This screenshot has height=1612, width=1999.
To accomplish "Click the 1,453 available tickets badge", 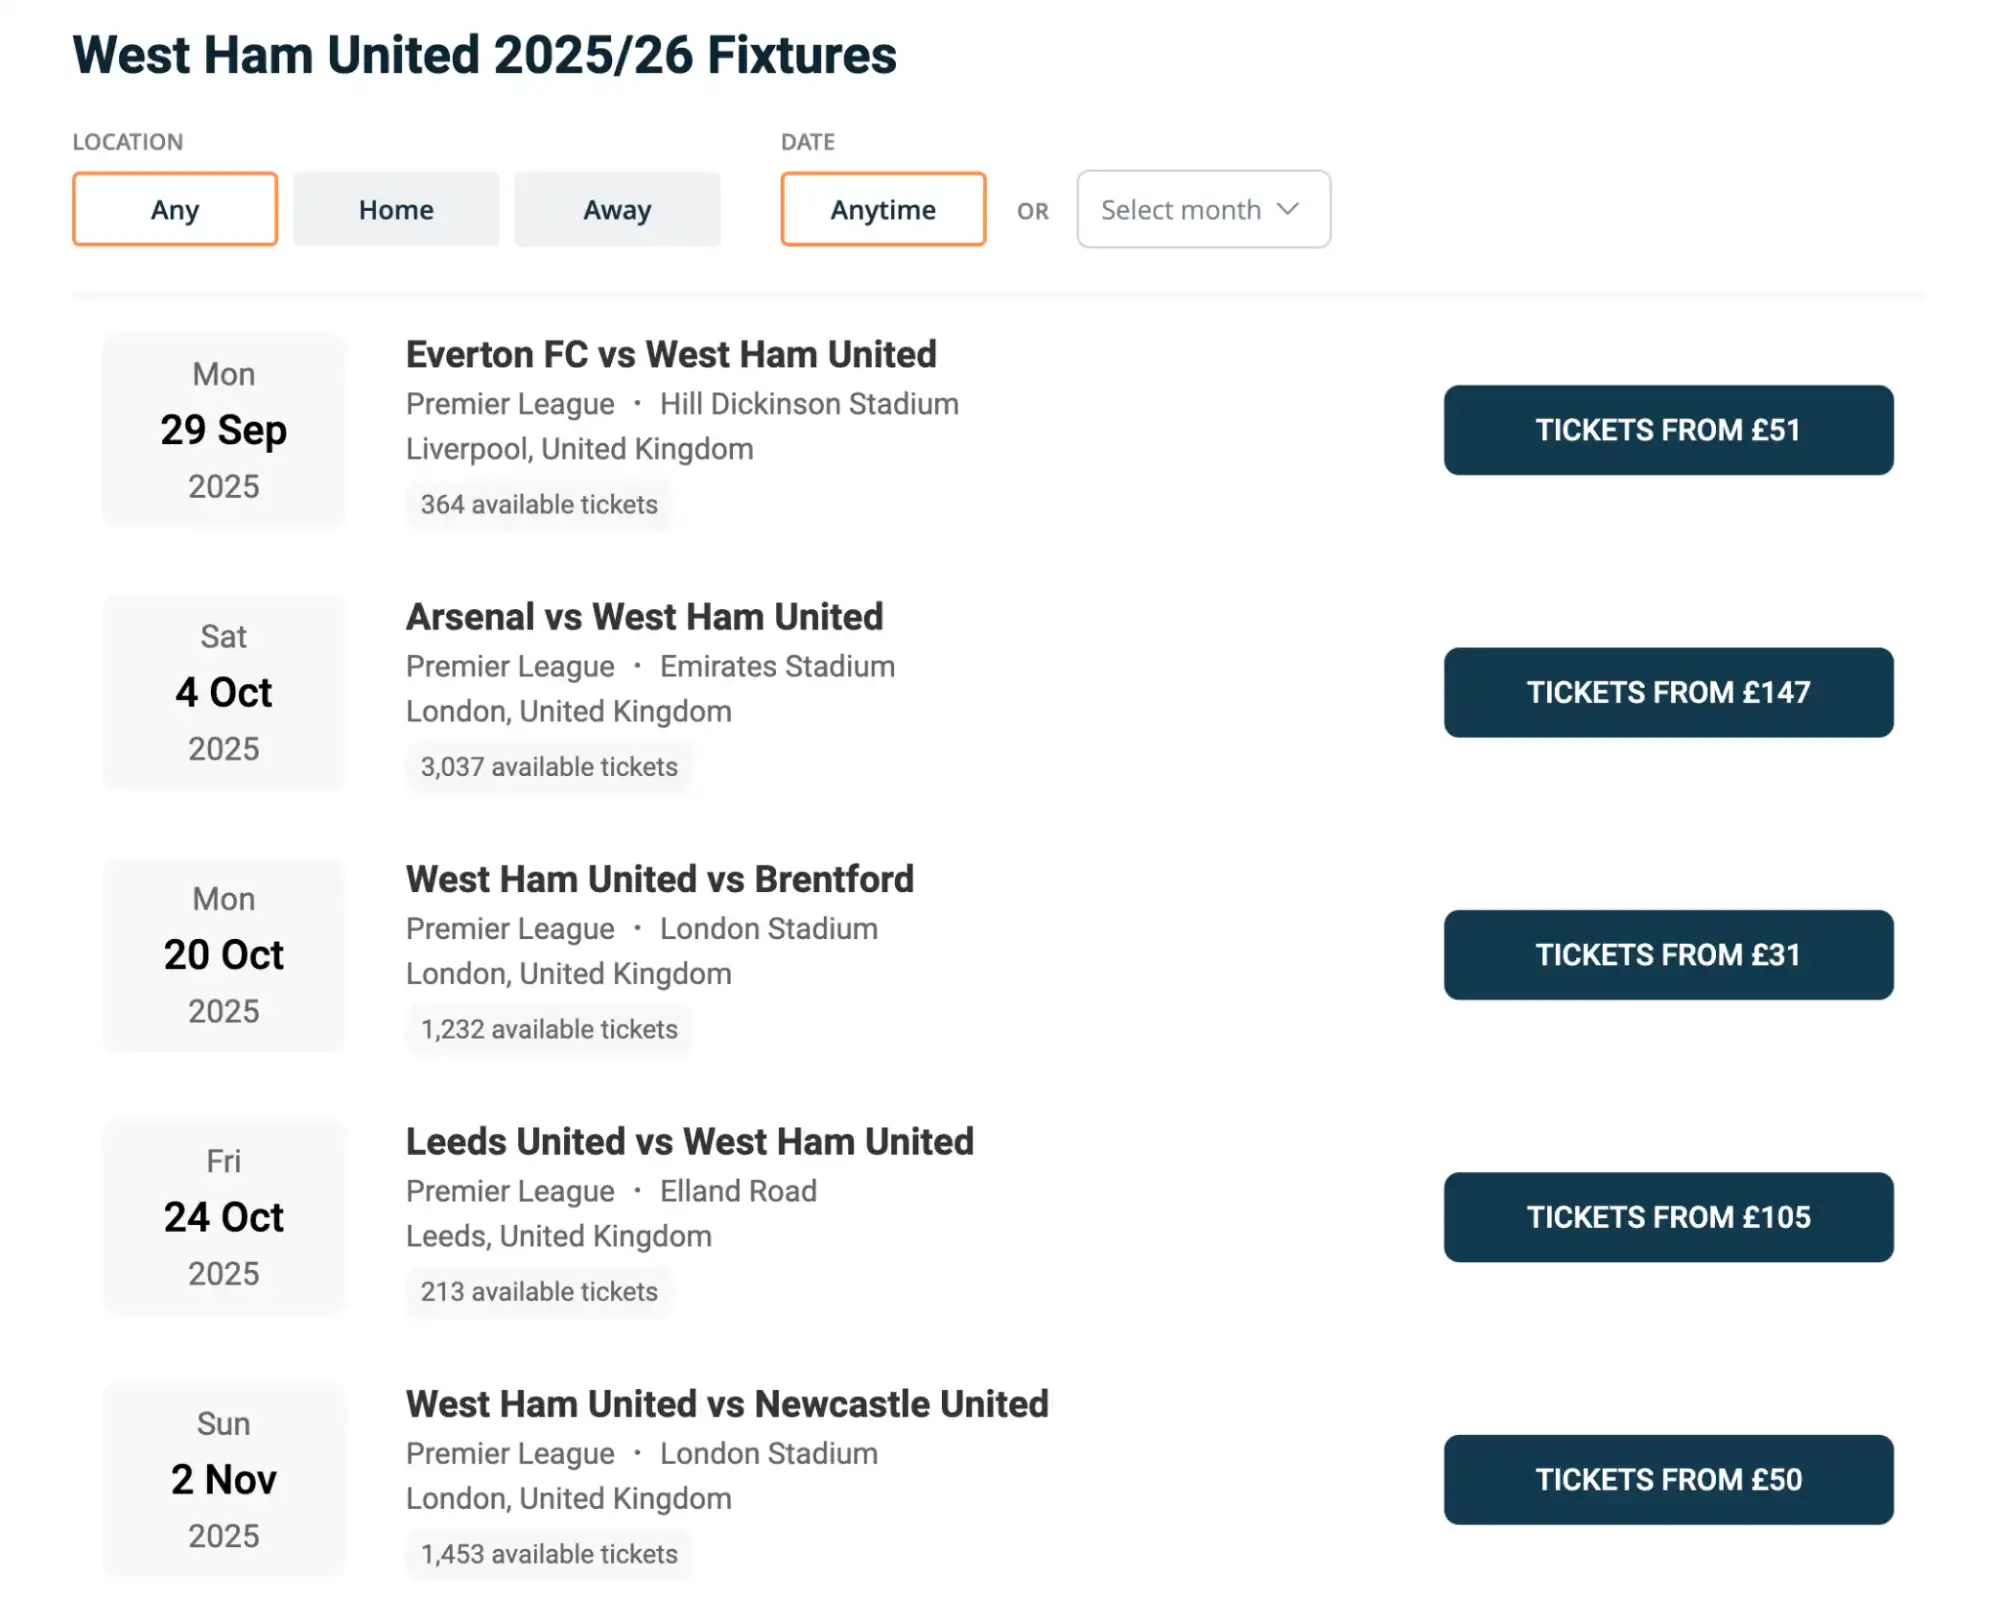I will coord(548,1554).
